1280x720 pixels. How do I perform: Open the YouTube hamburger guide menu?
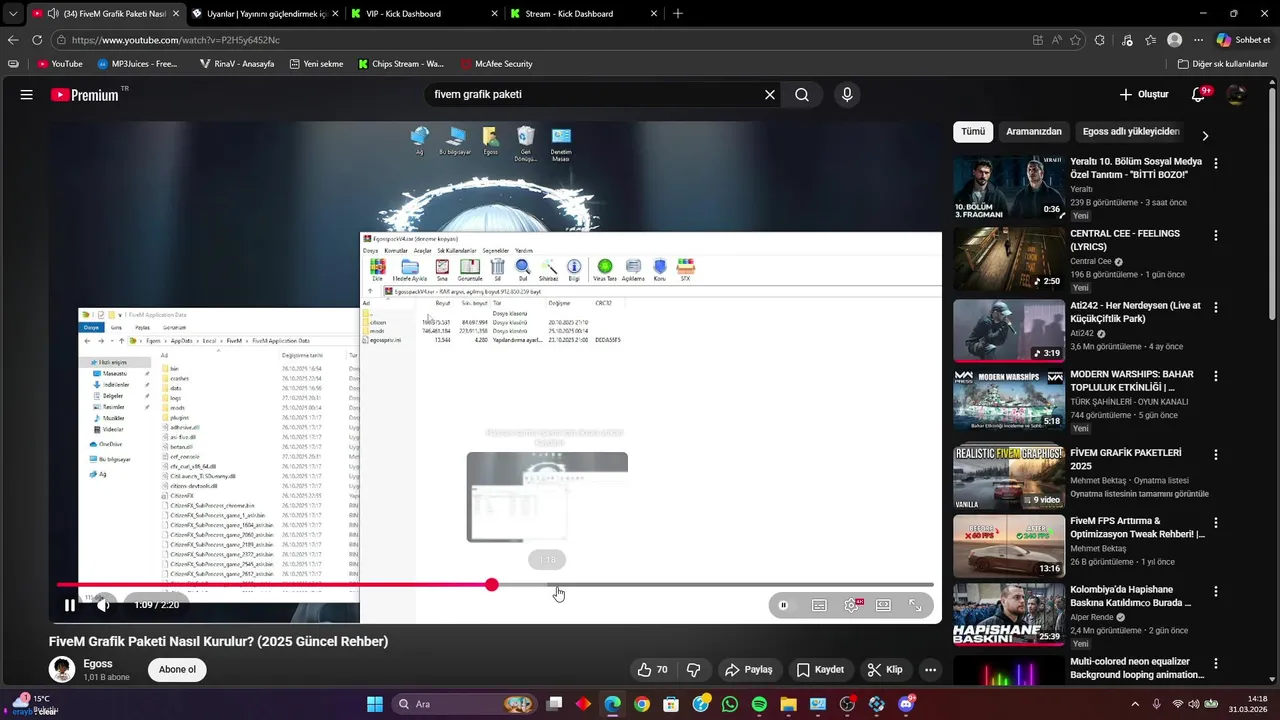click(27, 95)
